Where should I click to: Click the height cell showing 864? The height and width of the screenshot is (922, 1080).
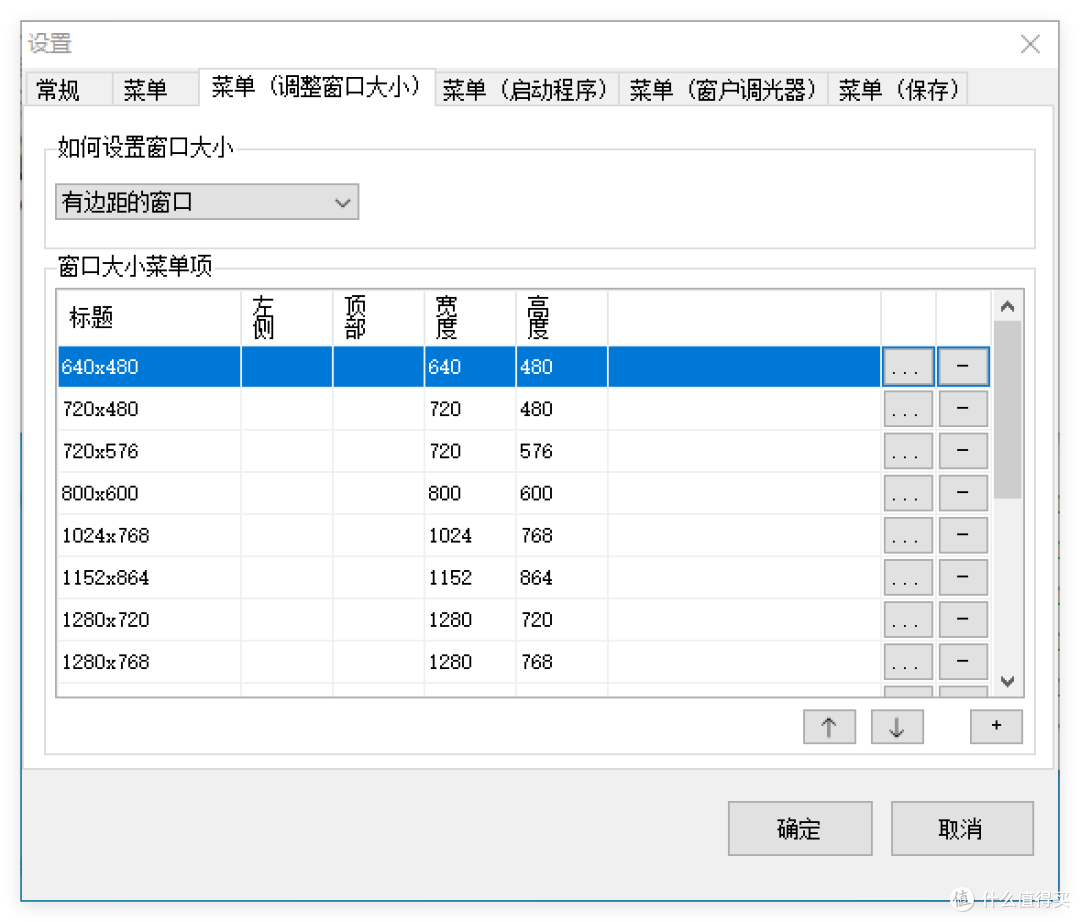(561, 577)
